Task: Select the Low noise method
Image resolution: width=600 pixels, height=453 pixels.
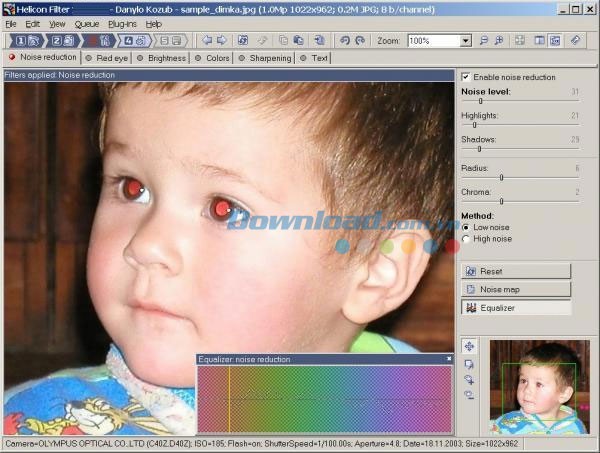Action: click(x=466, y=227)
